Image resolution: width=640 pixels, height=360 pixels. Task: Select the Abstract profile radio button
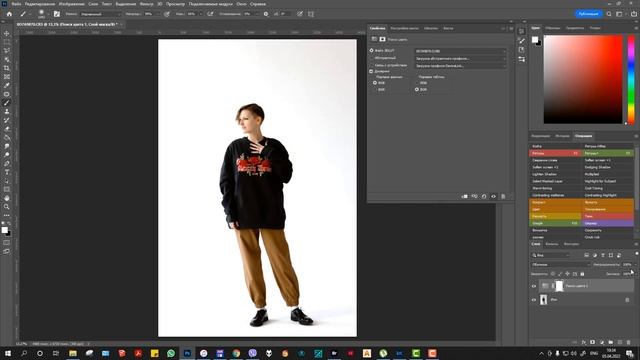click(371, 58)
